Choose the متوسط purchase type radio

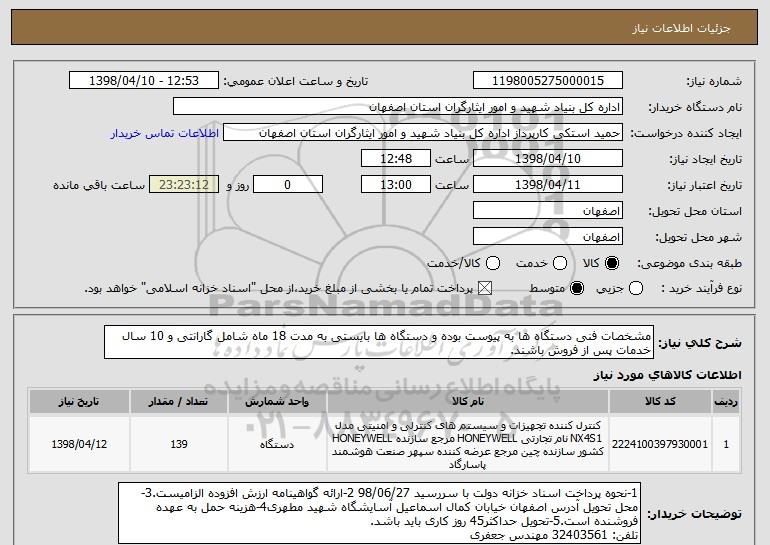click(x=577, y=288)
